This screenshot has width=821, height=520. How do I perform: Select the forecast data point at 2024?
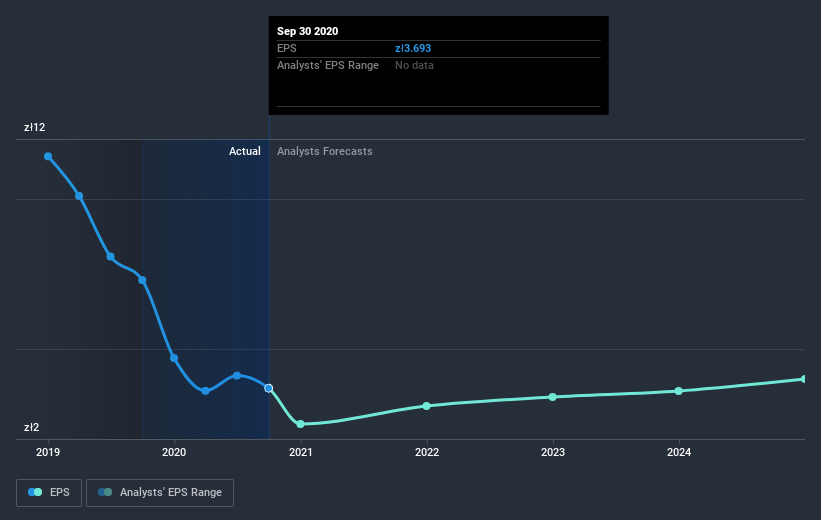coord(679,391)
